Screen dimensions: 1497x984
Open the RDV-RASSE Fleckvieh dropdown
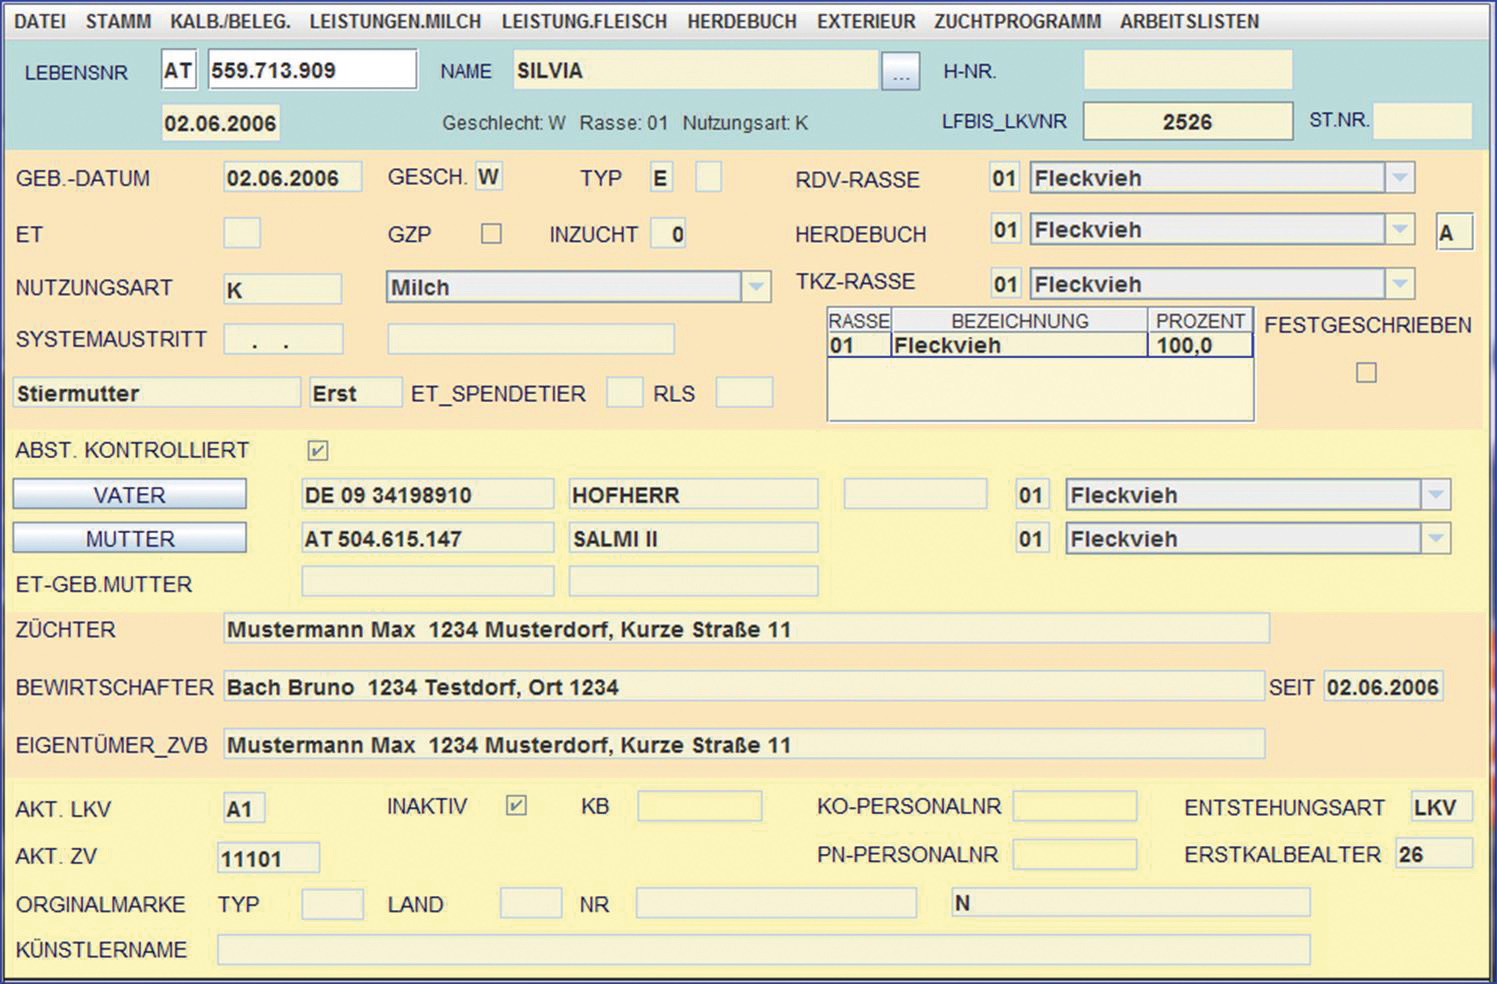coord(1400,179)
